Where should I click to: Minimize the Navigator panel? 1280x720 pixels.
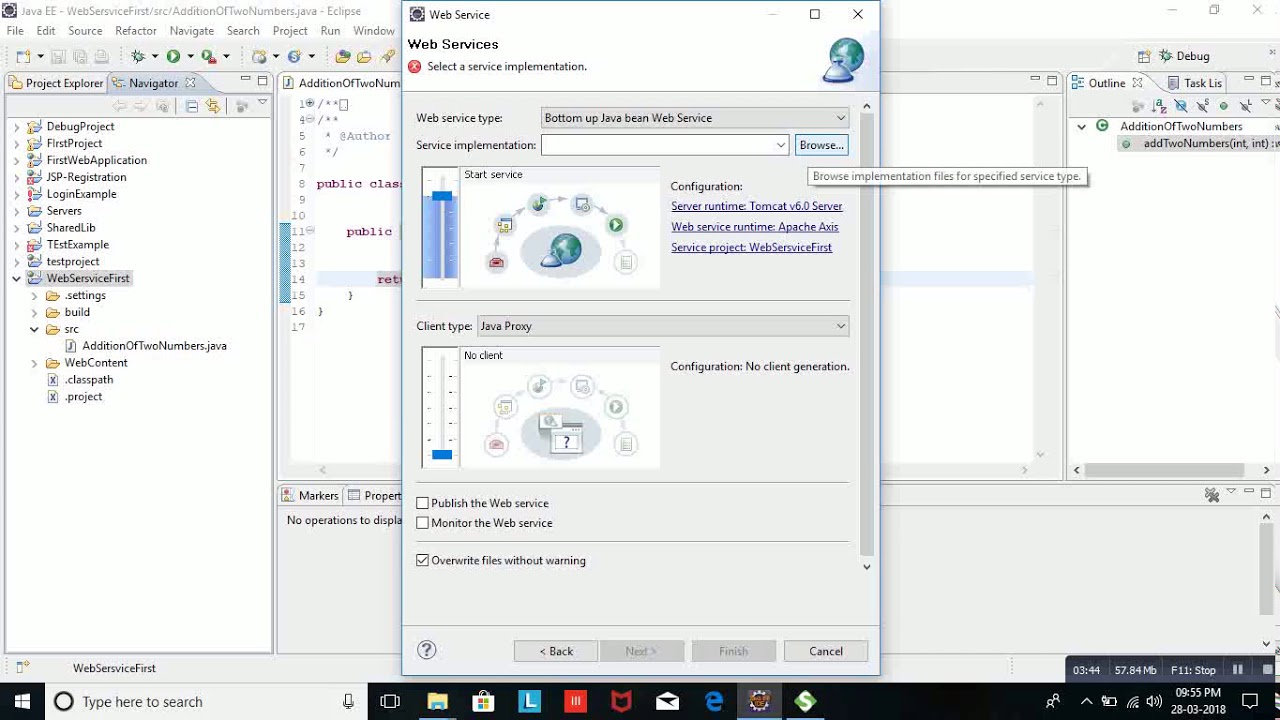tap(245, 81)
